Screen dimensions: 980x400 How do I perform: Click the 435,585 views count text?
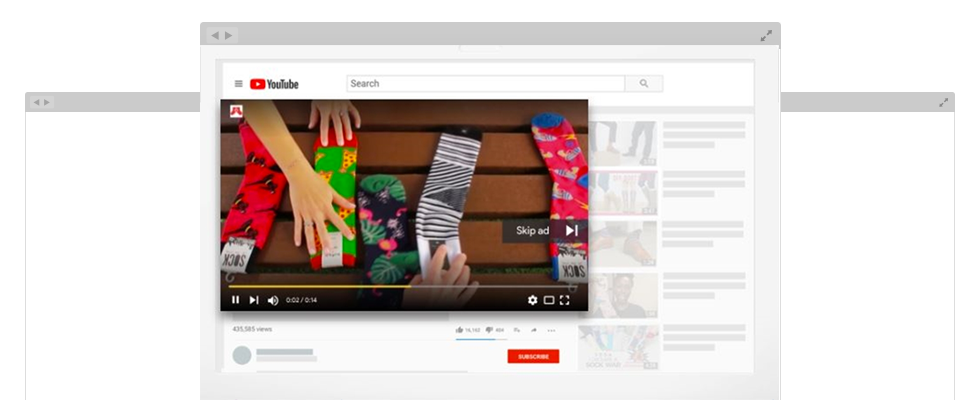coord(252,329)
